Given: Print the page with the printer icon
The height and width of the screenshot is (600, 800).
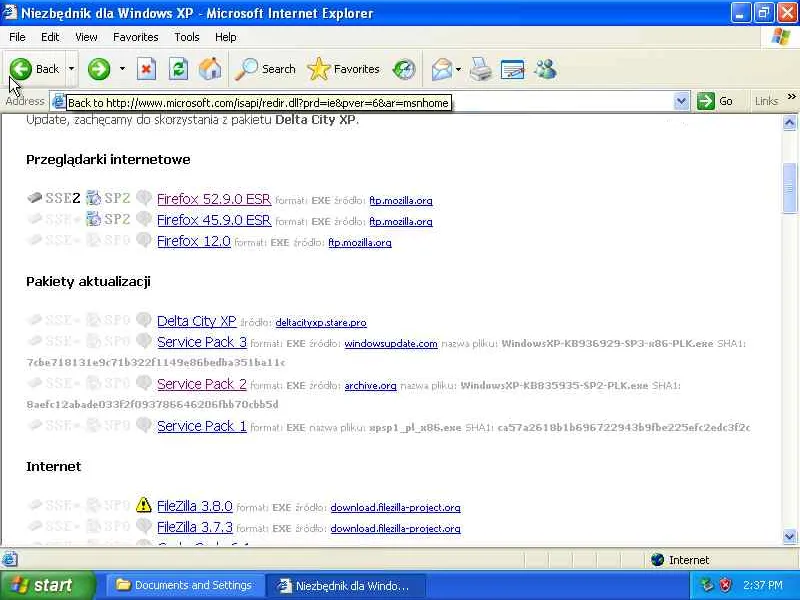Looking at the screenshot, I should coord(480,69).
